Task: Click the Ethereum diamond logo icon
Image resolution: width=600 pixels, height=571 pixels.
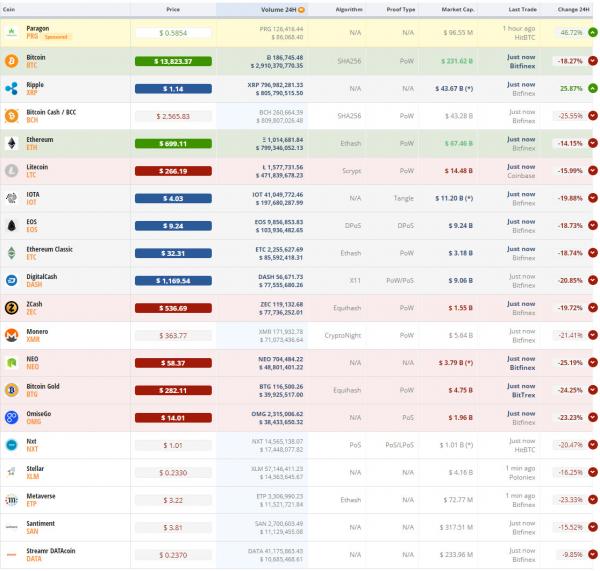Action: point(11,143)
